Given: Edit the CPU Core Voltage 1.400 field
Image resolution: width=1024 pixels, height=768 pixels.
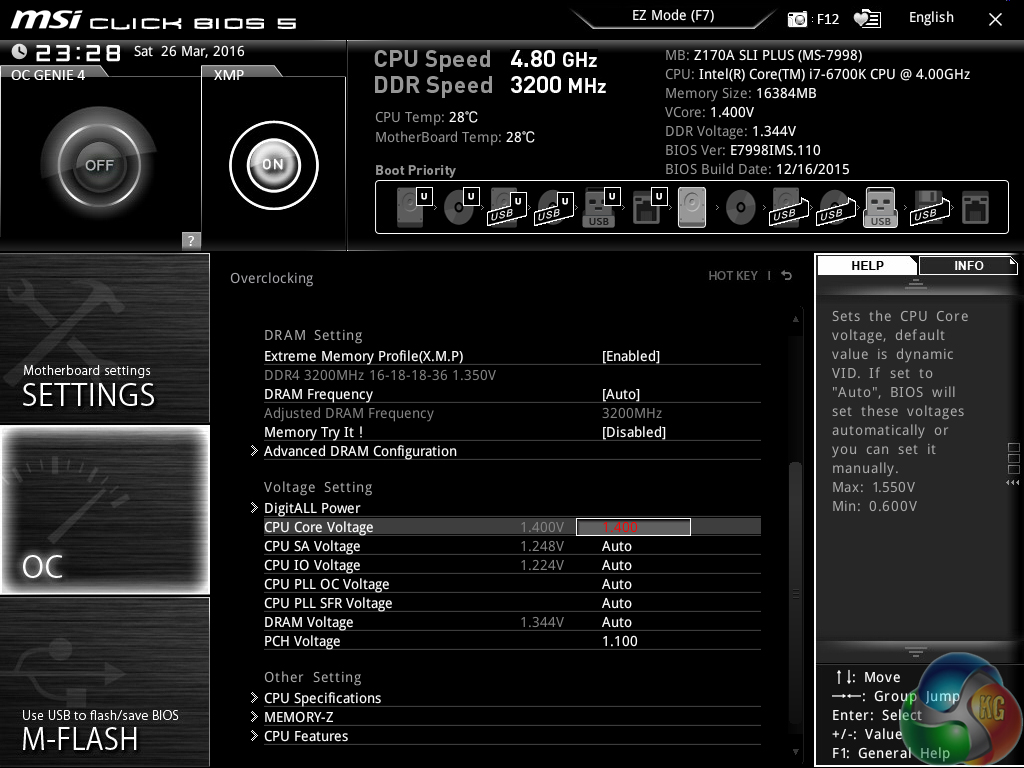Looking at the screenshot, I should click(x=633, y=527).
